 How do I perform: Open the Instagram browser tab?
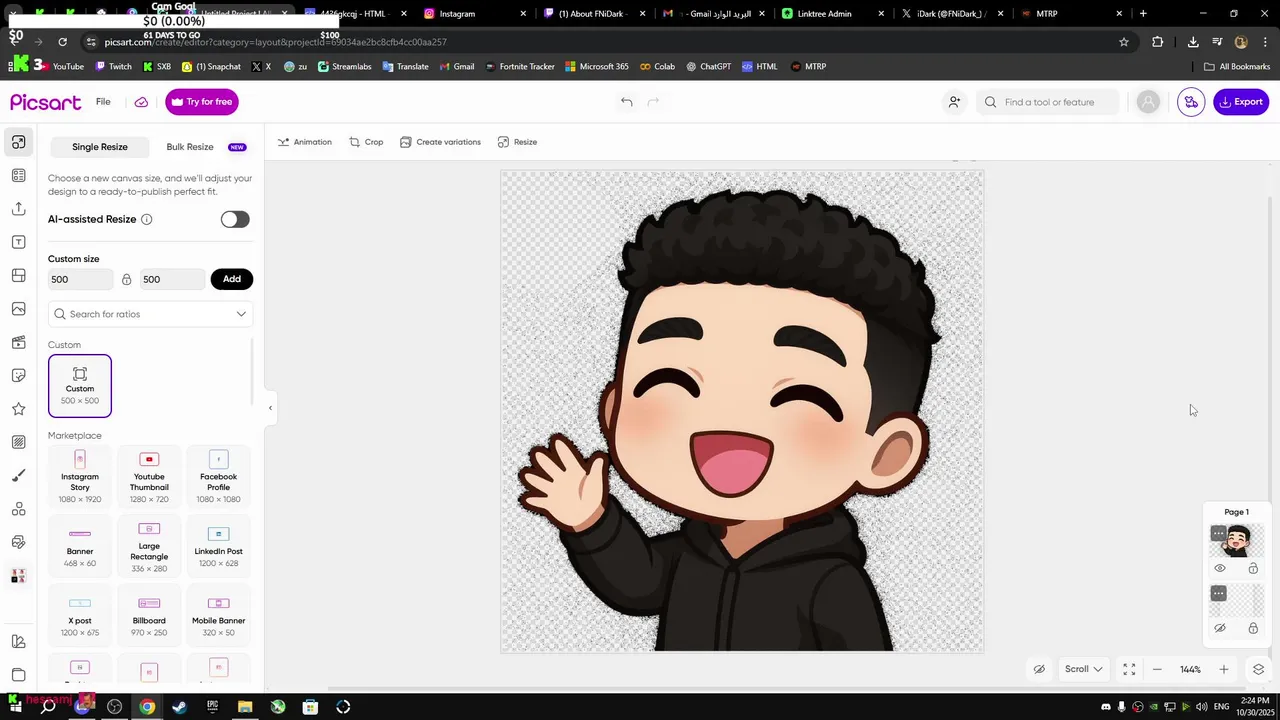click(457, 14)
